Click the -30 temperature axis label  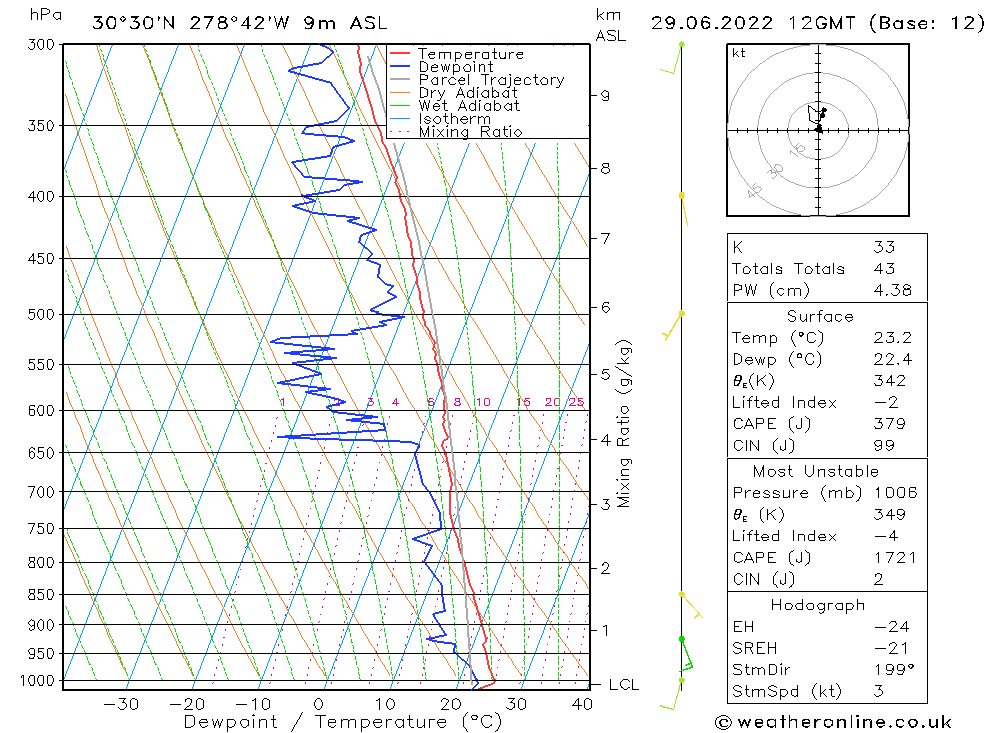coord(121,704)
